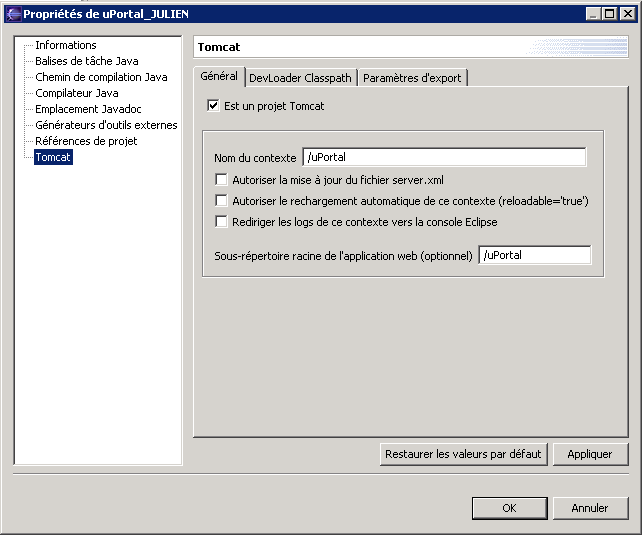Open Emplacement Javadoc settings

point(86,109)
